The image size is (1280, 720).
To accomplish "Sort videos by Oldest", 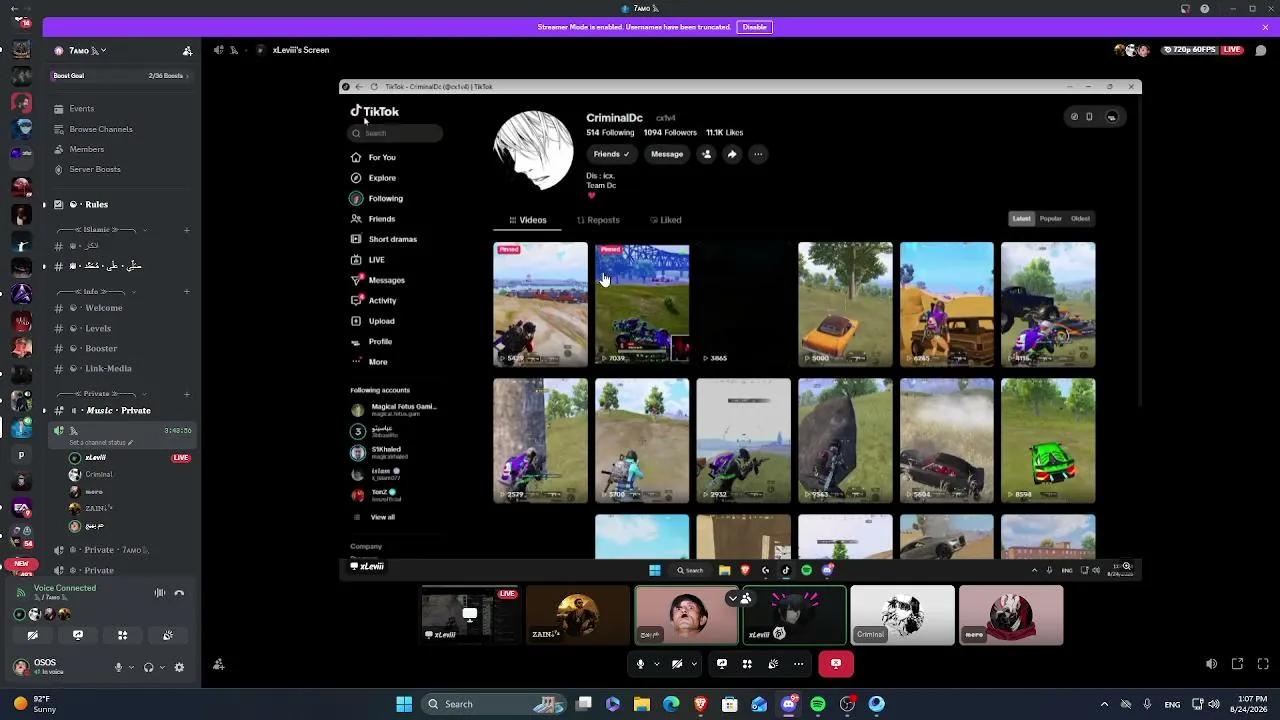I will pos(1080,219).
